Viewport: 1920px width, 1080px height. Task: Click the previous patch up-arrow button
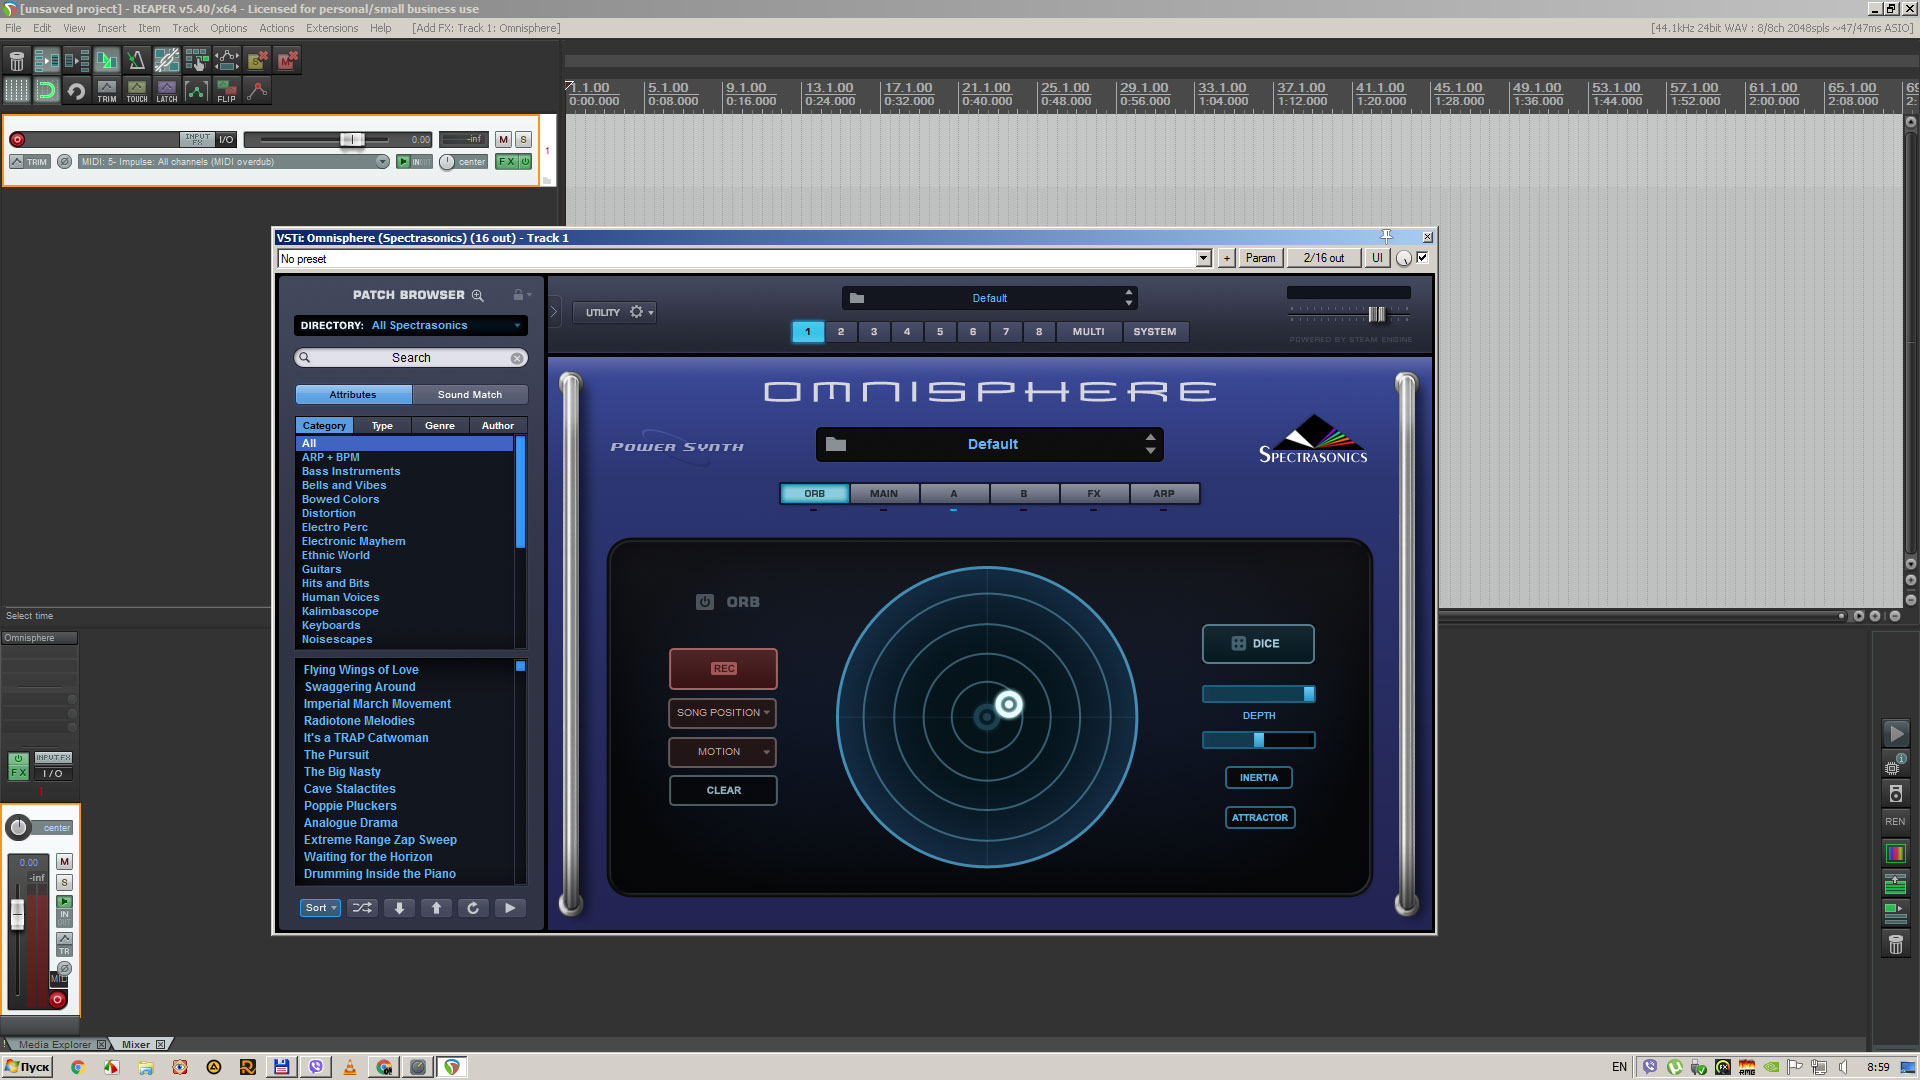[x=436, y=908]
